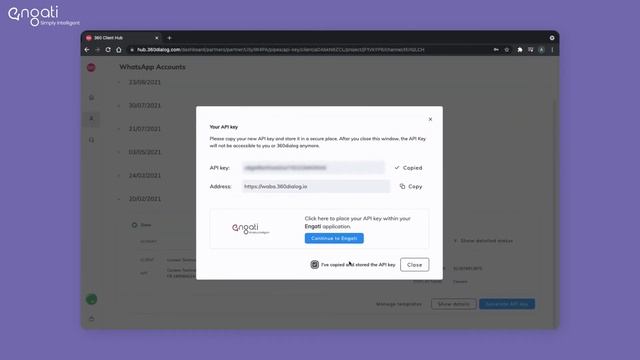Bookmark the page with the star icon
Screen dimensions: 640x360
tap(507, 50)
